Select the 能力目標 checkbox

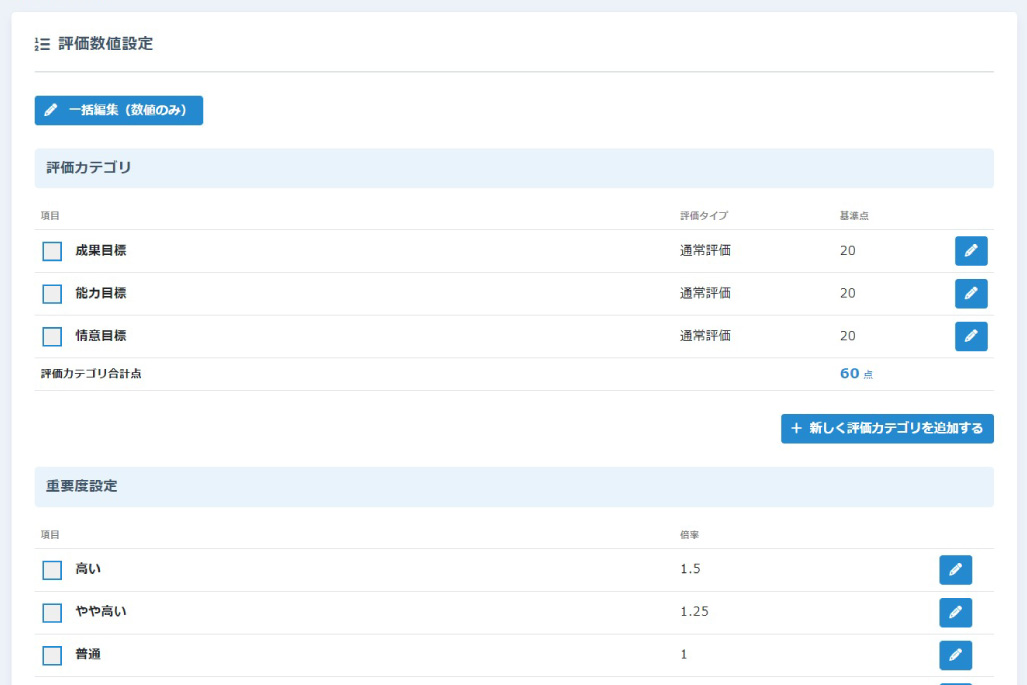coord(52,294)
